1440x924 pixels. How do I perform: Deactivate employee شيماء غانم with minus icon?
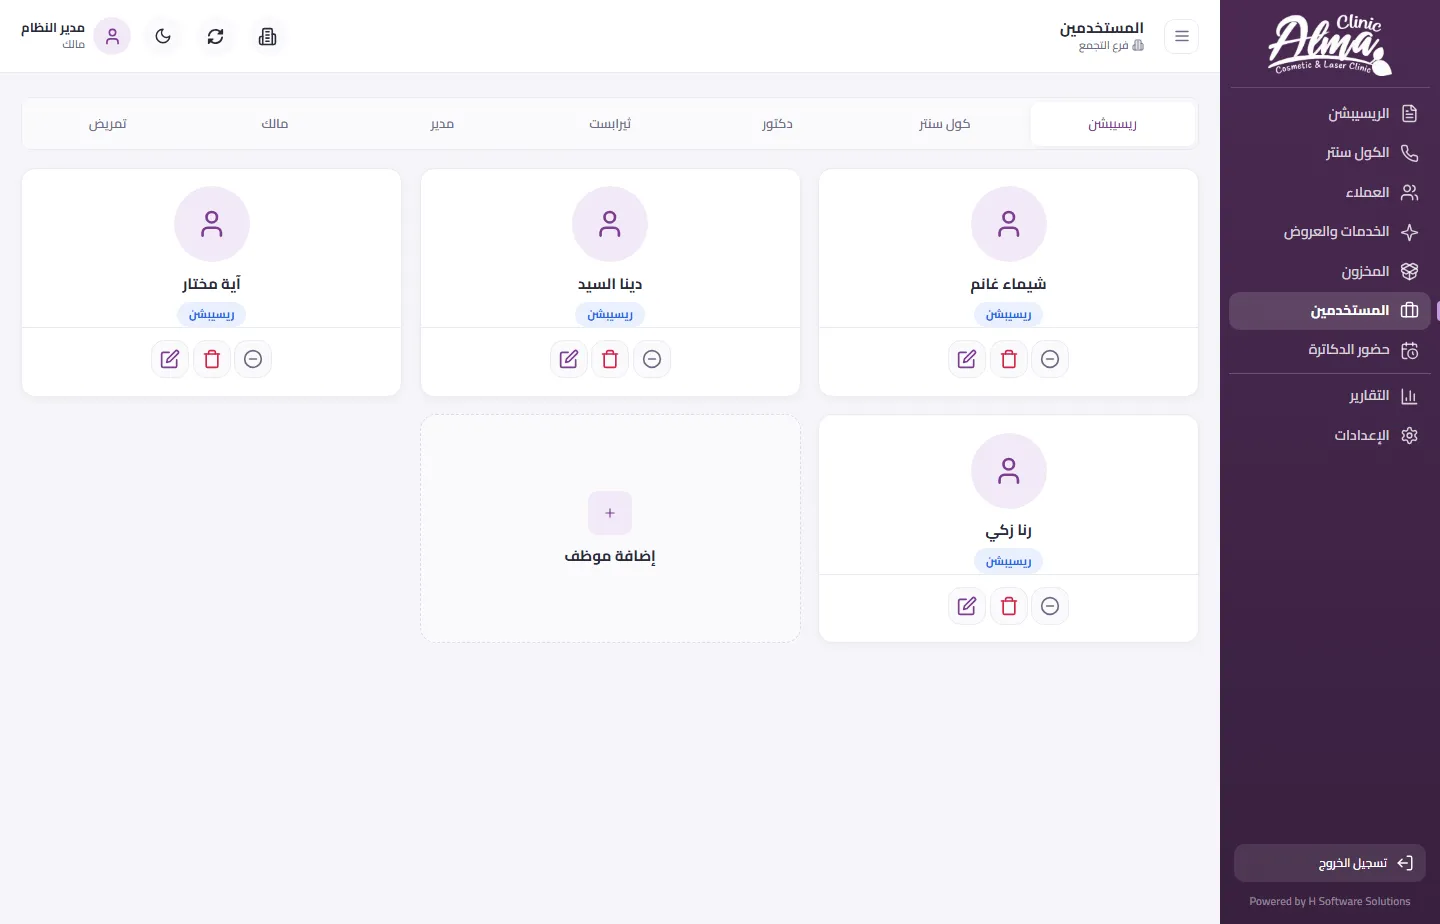(x=1050, y=359)
